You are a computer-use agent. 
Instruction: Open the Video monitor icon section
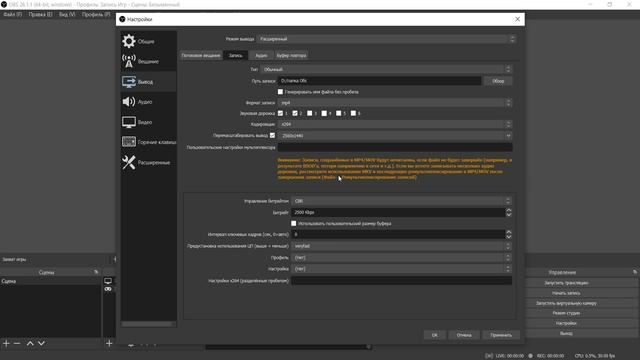[x=129, y=122]
